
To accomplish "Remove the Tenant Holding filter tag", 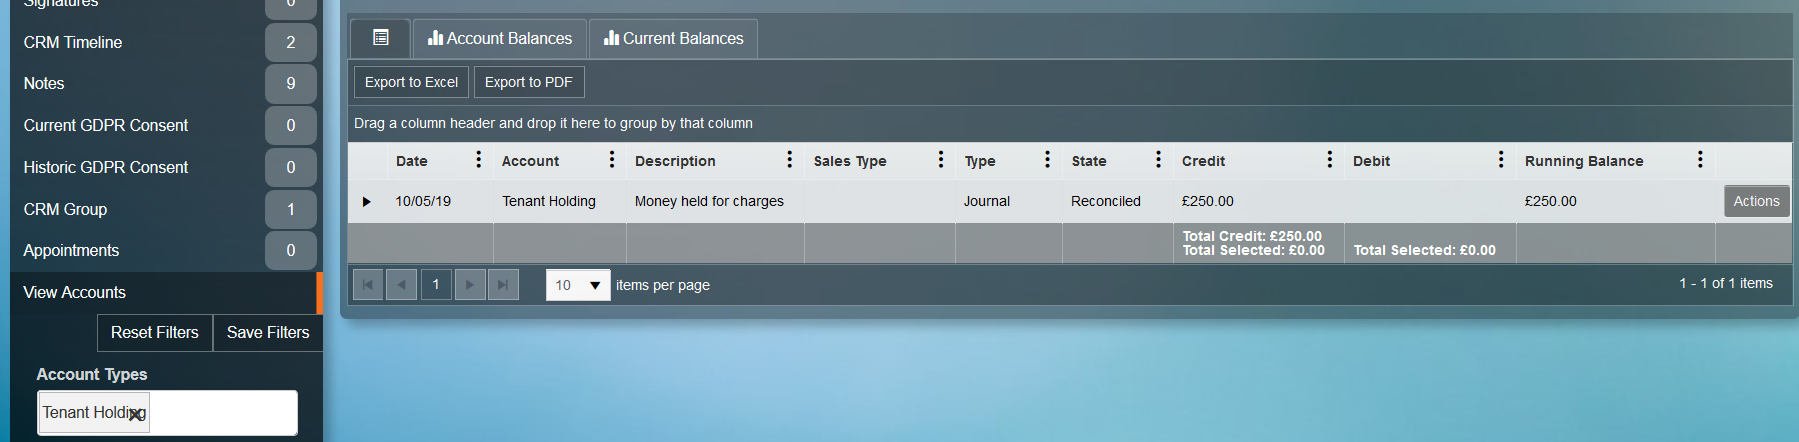I will 136,414.
